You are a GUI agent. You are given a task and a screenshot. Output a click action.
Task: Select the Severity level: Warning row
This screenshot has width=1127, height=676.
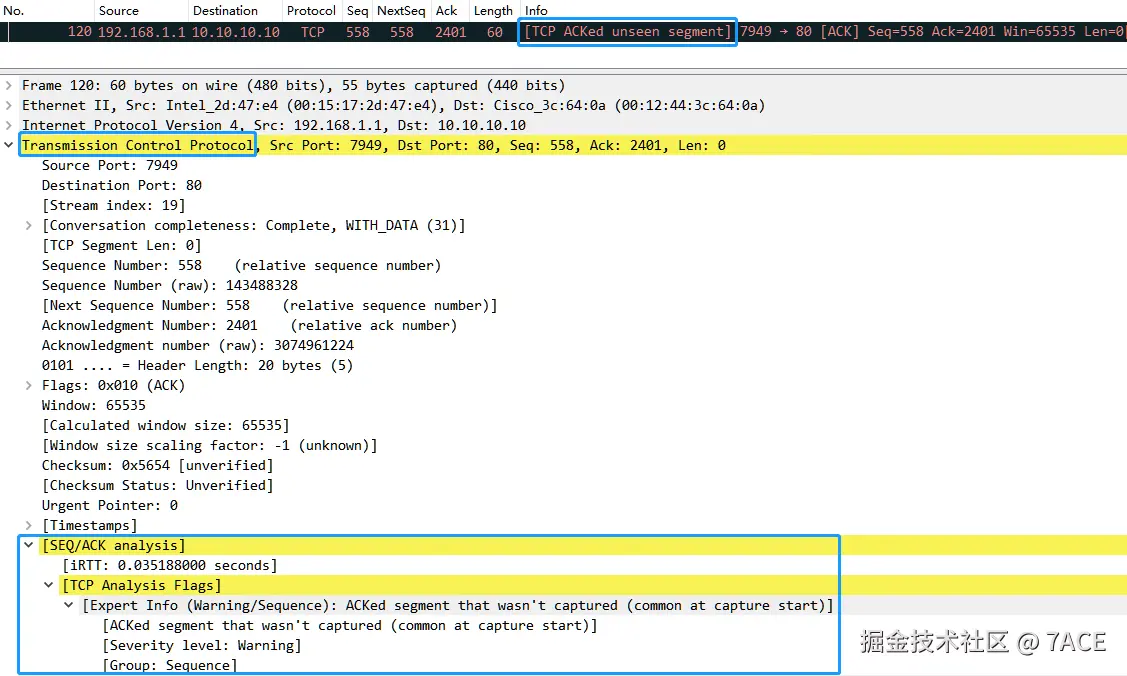point(202,646)
